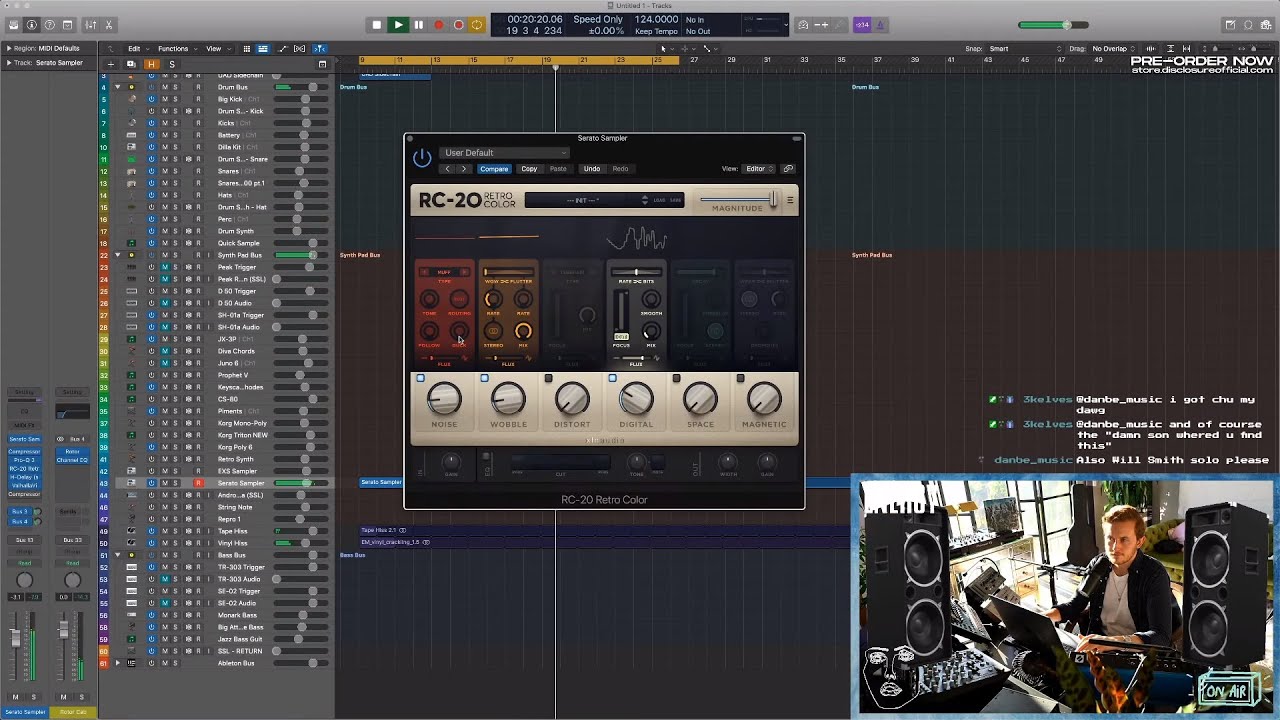Click the Pause button in the transport
The image size is (1280, 720).
[x=418, y=25]
